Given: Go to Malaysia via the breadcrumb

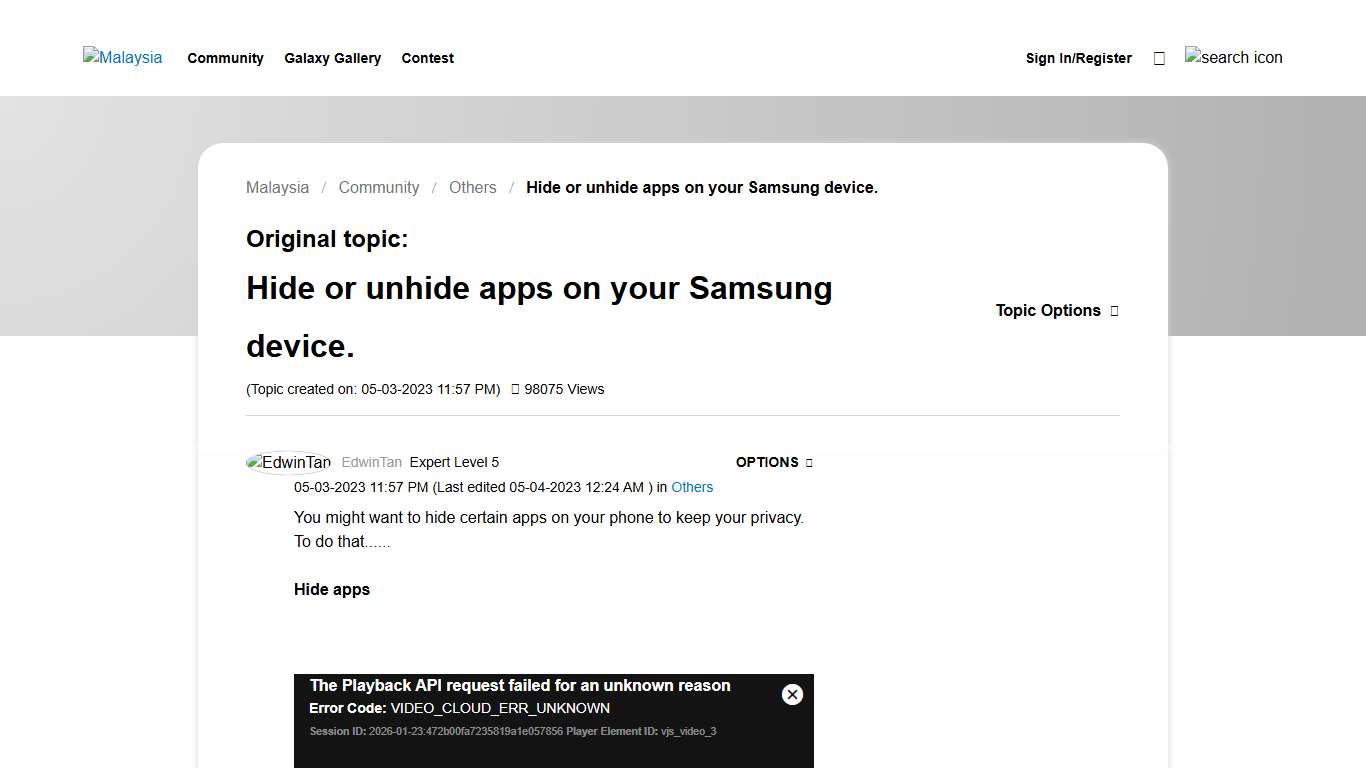Looking at the screenshot, I should pos(277,187).
